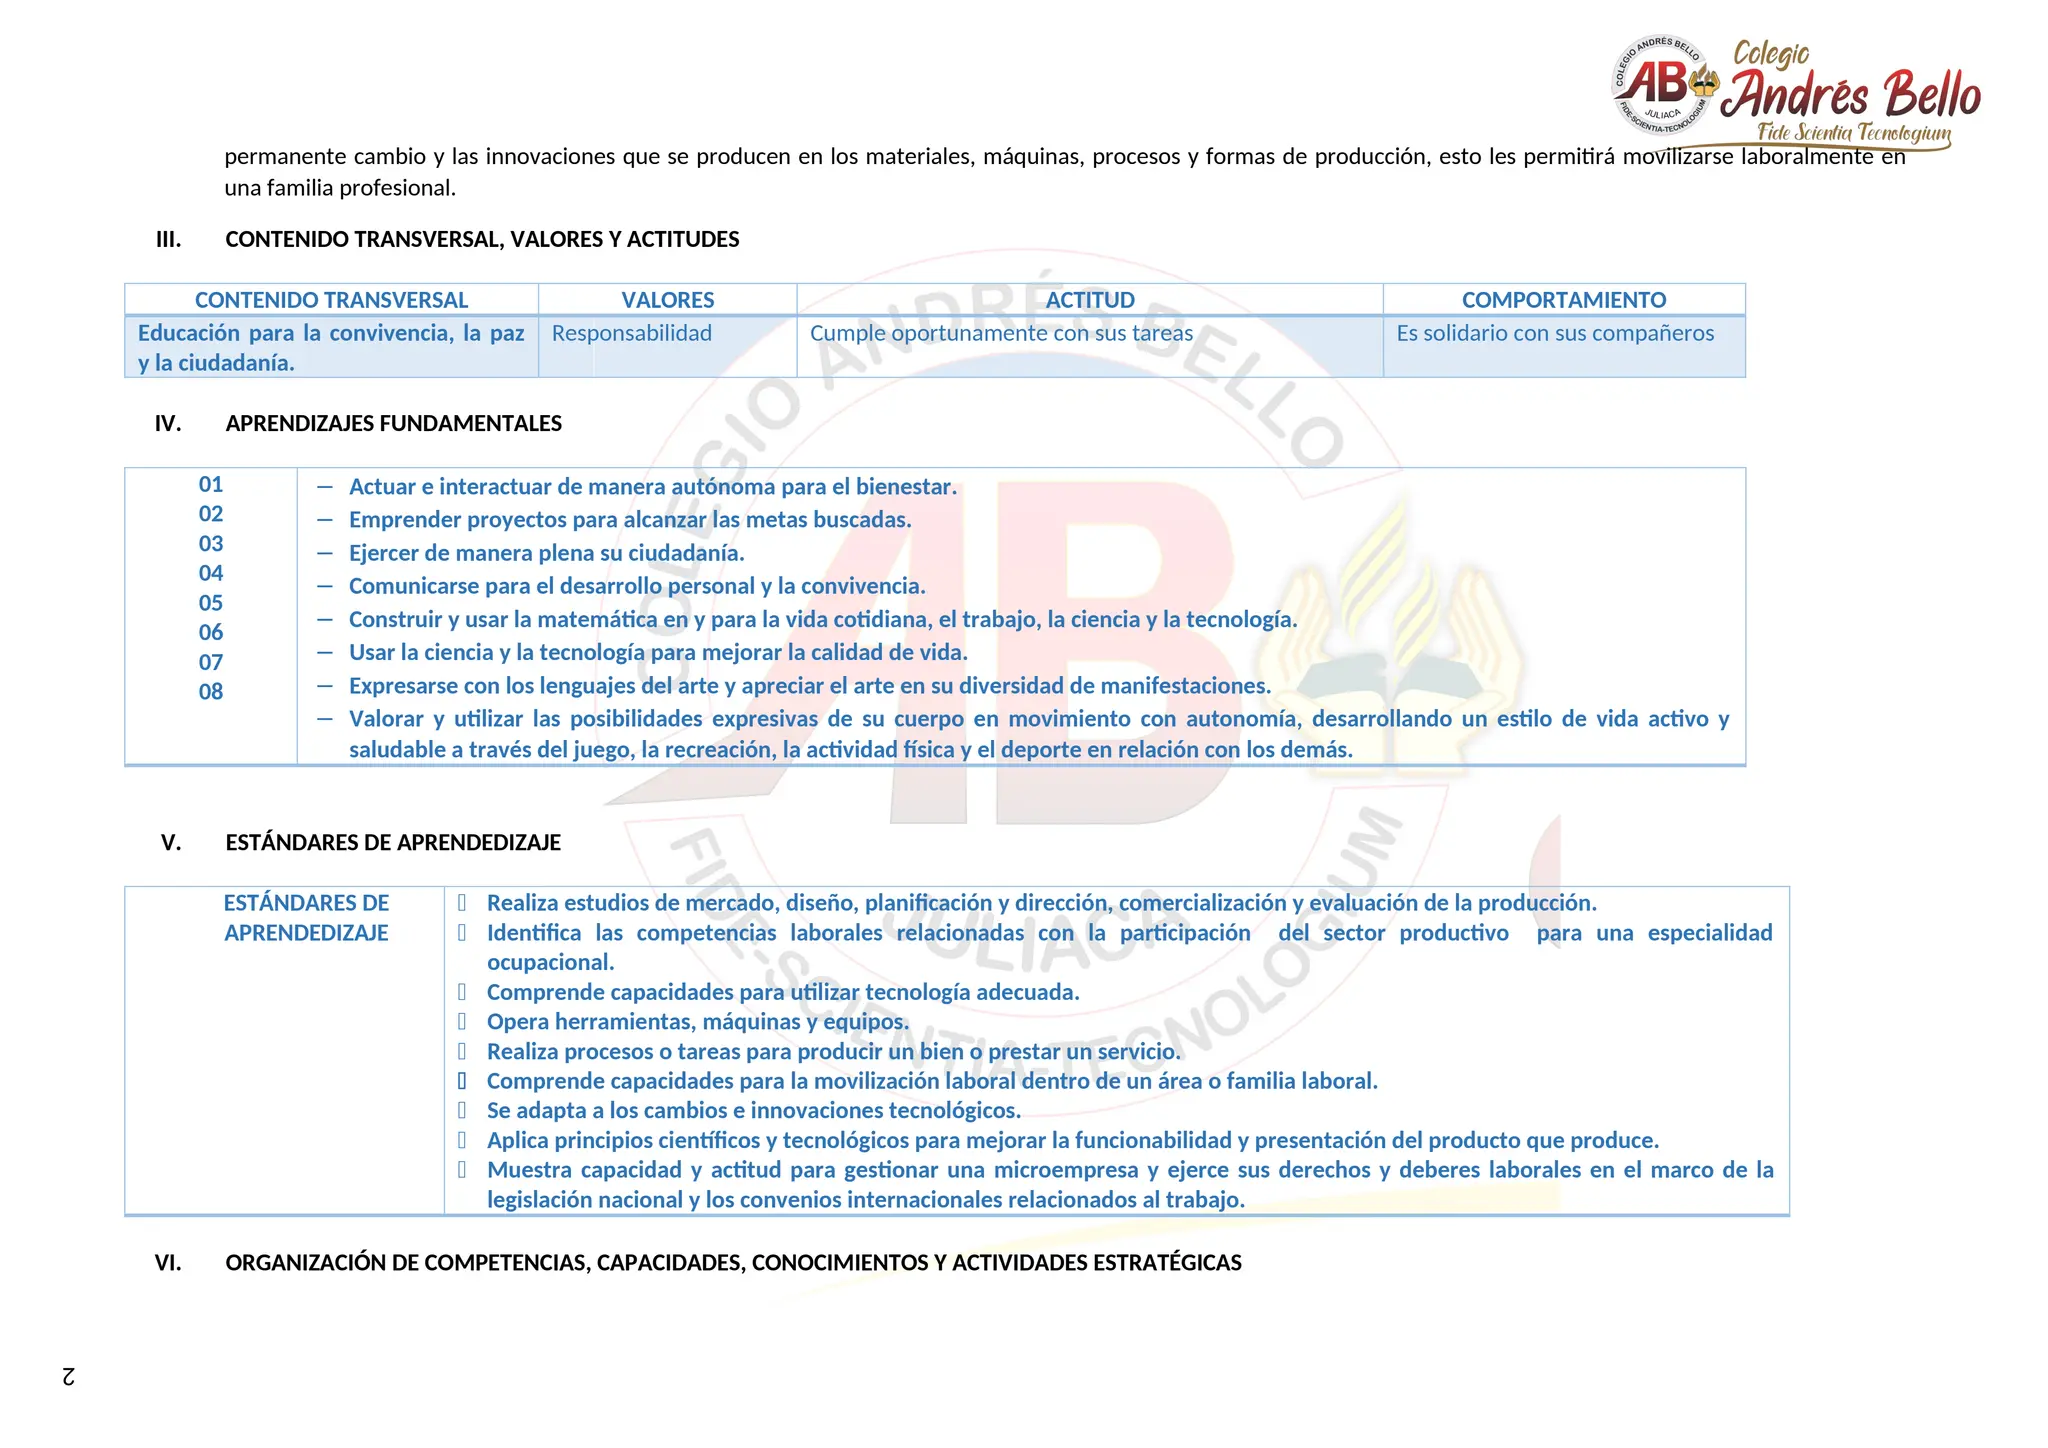The height and width of the screenshot is (1448, 2048).
Task: Click number '08' in the learning list
Action: [211, 691]
